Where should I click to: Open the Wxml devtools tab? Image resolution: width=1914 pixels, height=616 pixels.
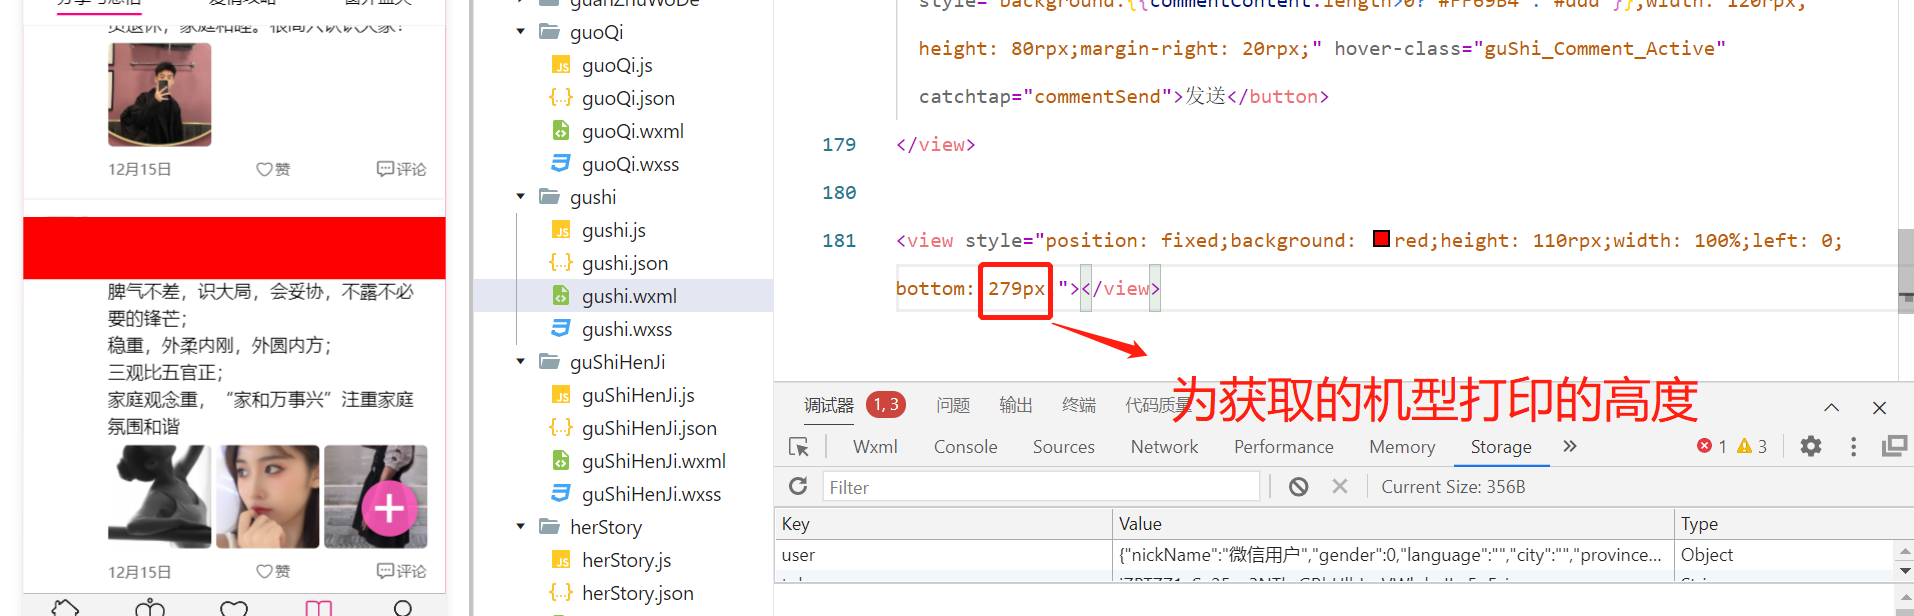(875, 447)
